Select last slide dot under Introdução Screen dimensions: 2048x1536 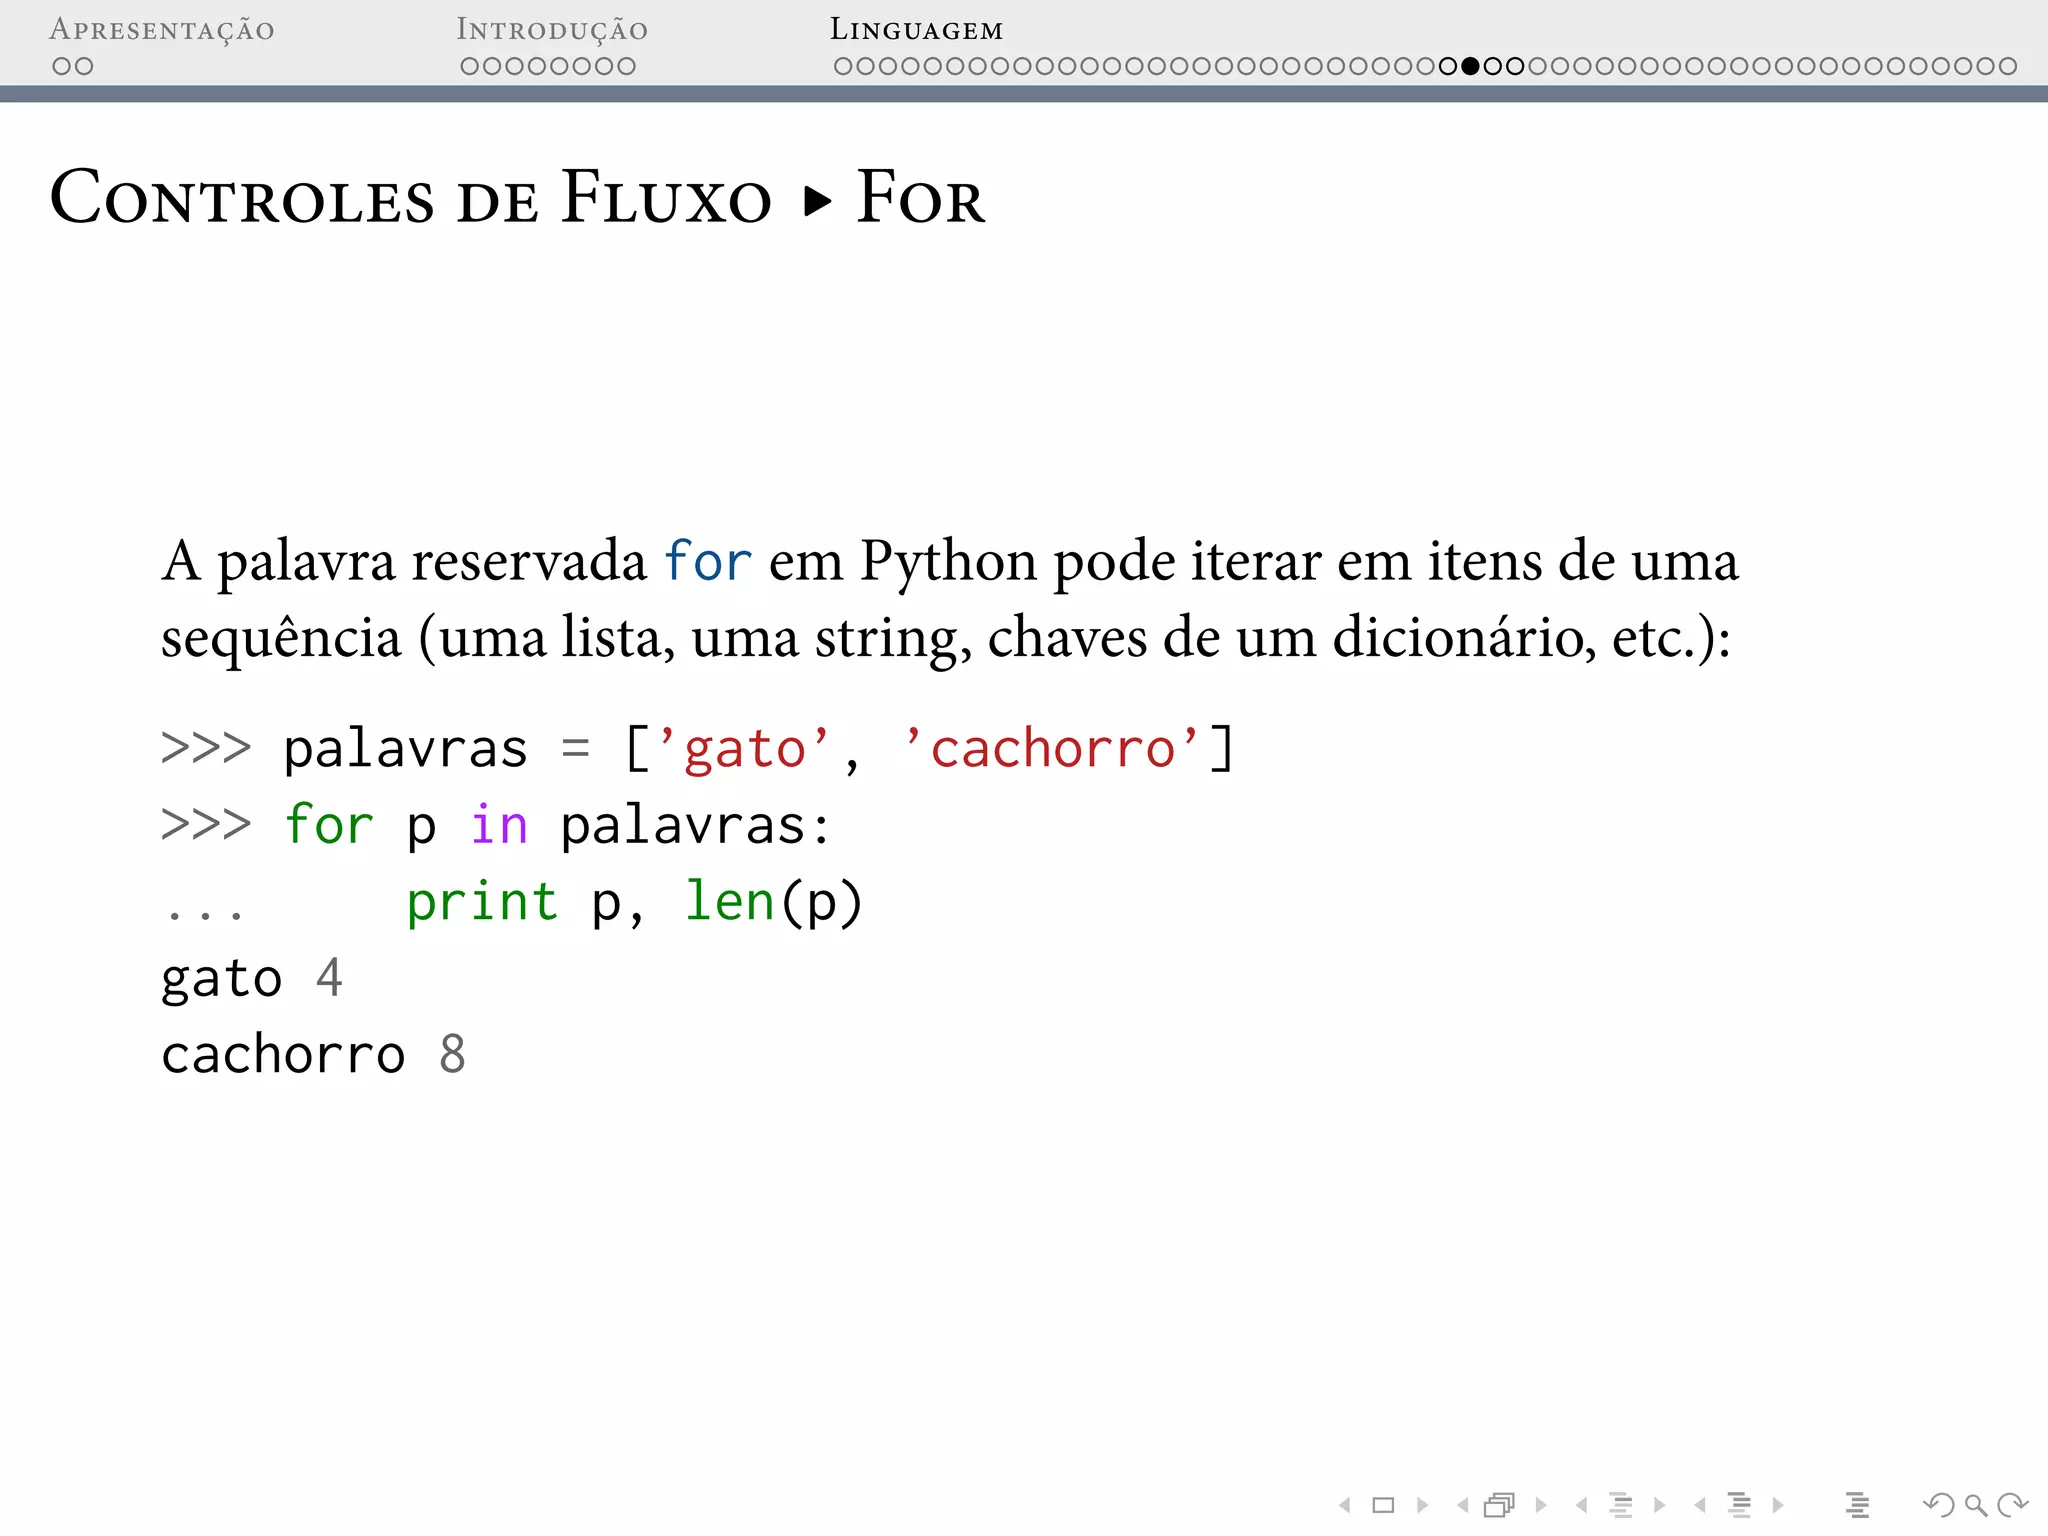click(626, 66)
